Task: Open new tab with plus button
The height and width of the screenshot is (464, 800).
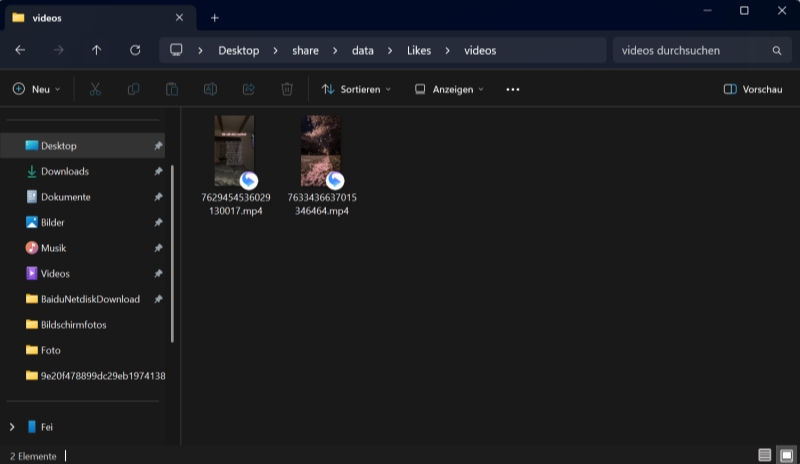Action: coord(215,18)
